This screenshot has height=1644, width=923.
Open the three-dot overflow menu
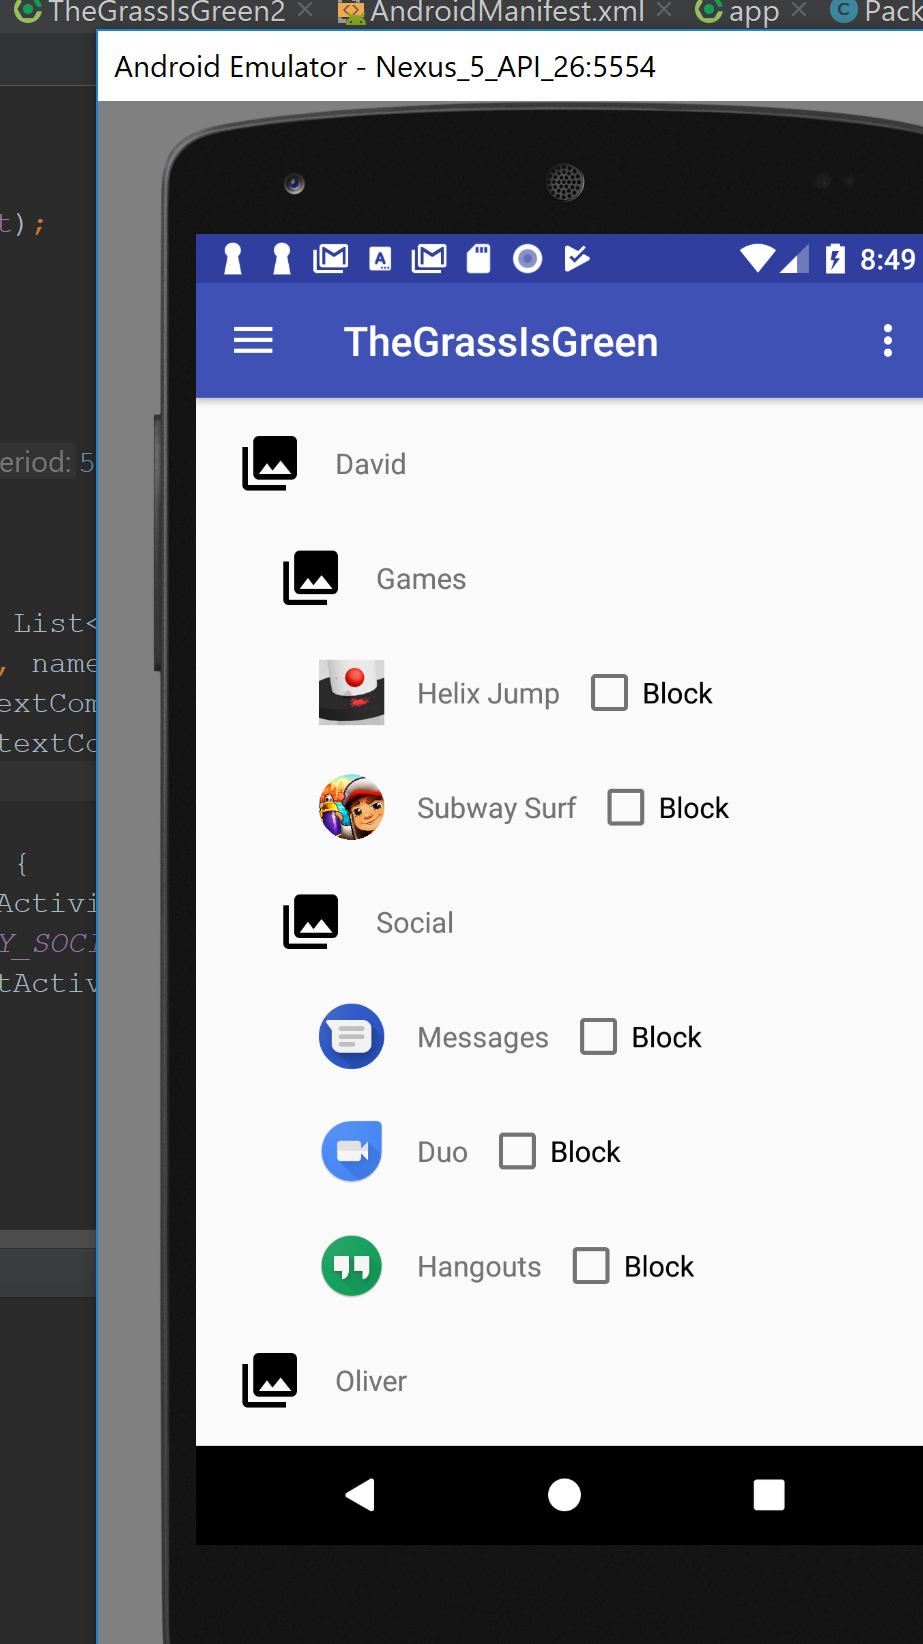[887, 341]
